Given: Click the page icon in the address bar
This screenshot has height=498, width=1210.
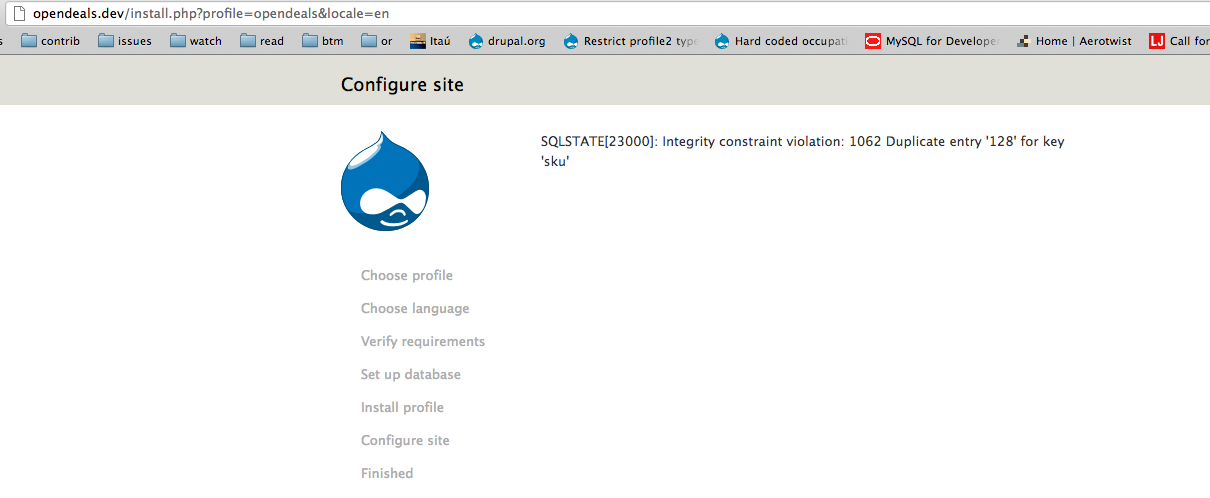Looking at the screenshot, I should (17, 13).
